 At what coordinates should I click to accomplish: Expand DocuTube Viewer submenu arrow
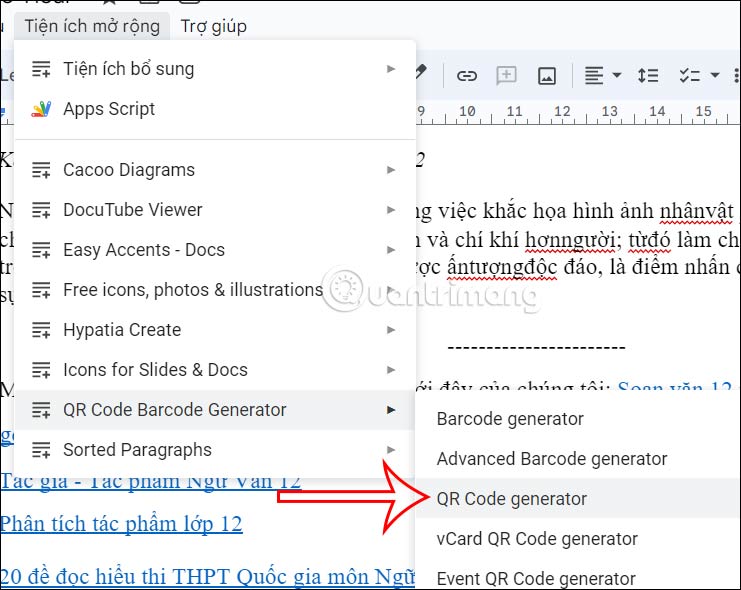click(391, 210)
